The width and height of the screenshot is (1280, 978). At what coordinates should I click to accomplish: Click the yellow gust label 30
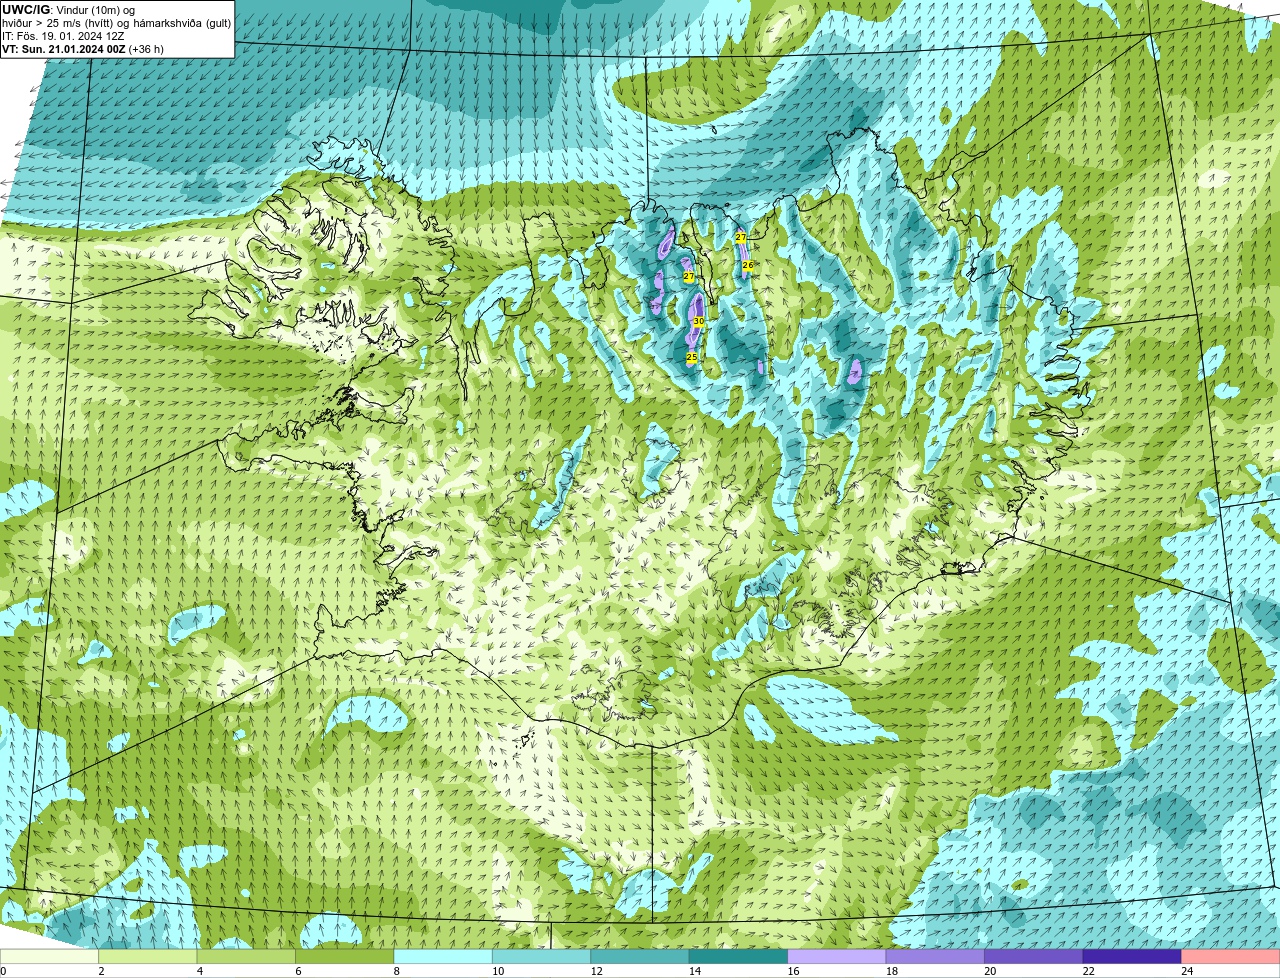pyautogui.click(x=699, y=321)
